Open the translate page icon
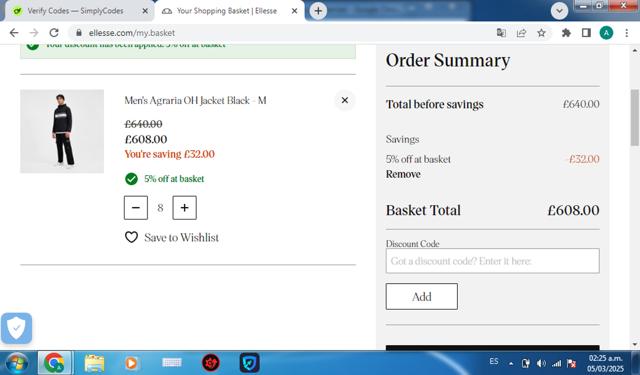 501,33
